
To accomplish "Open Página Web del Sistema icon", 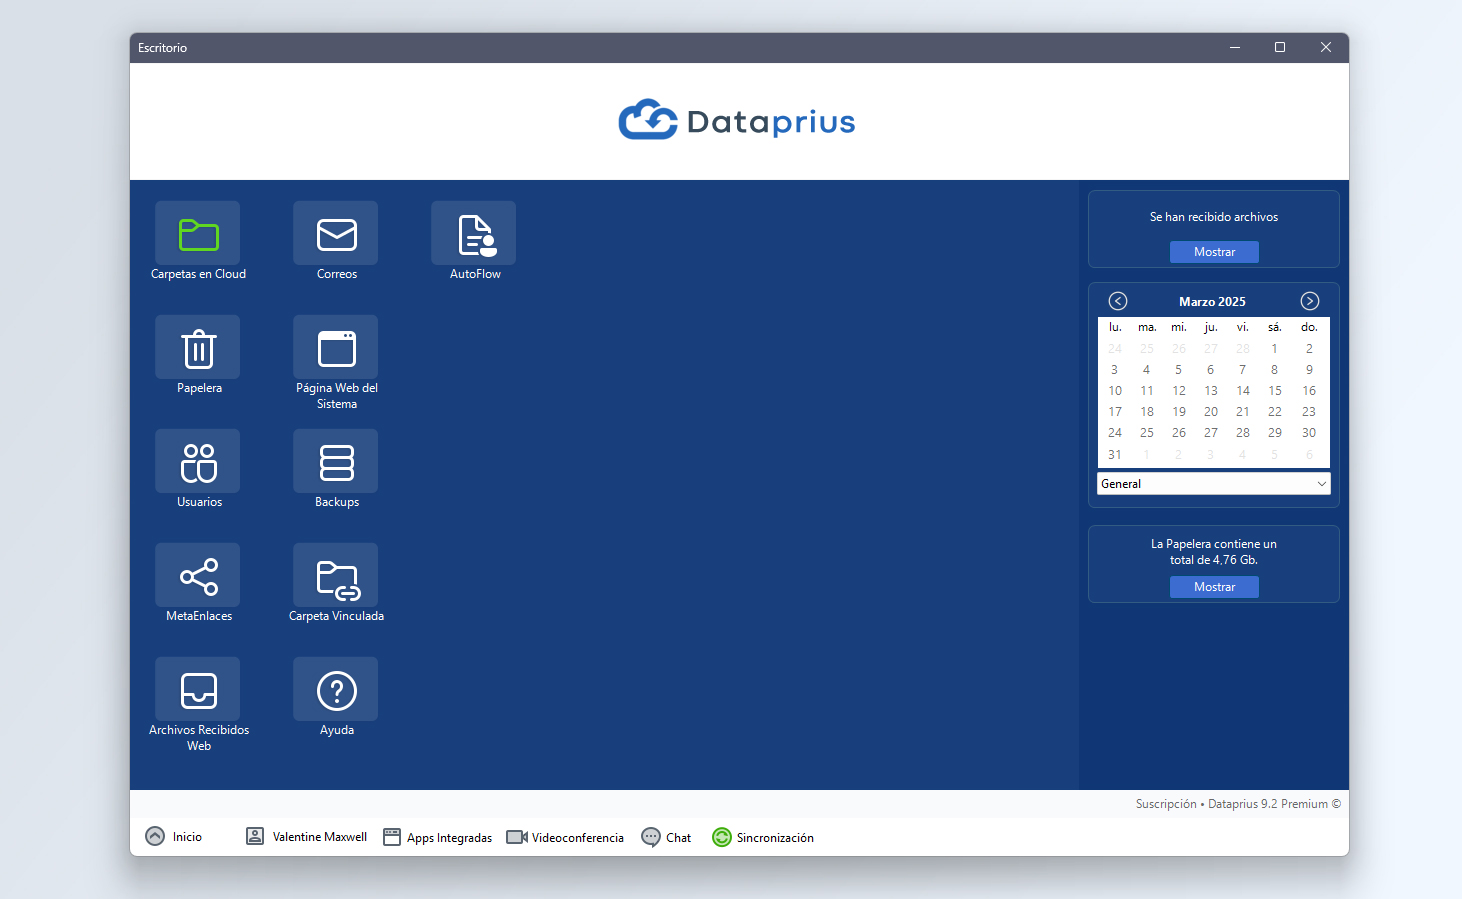I will 336,347.
